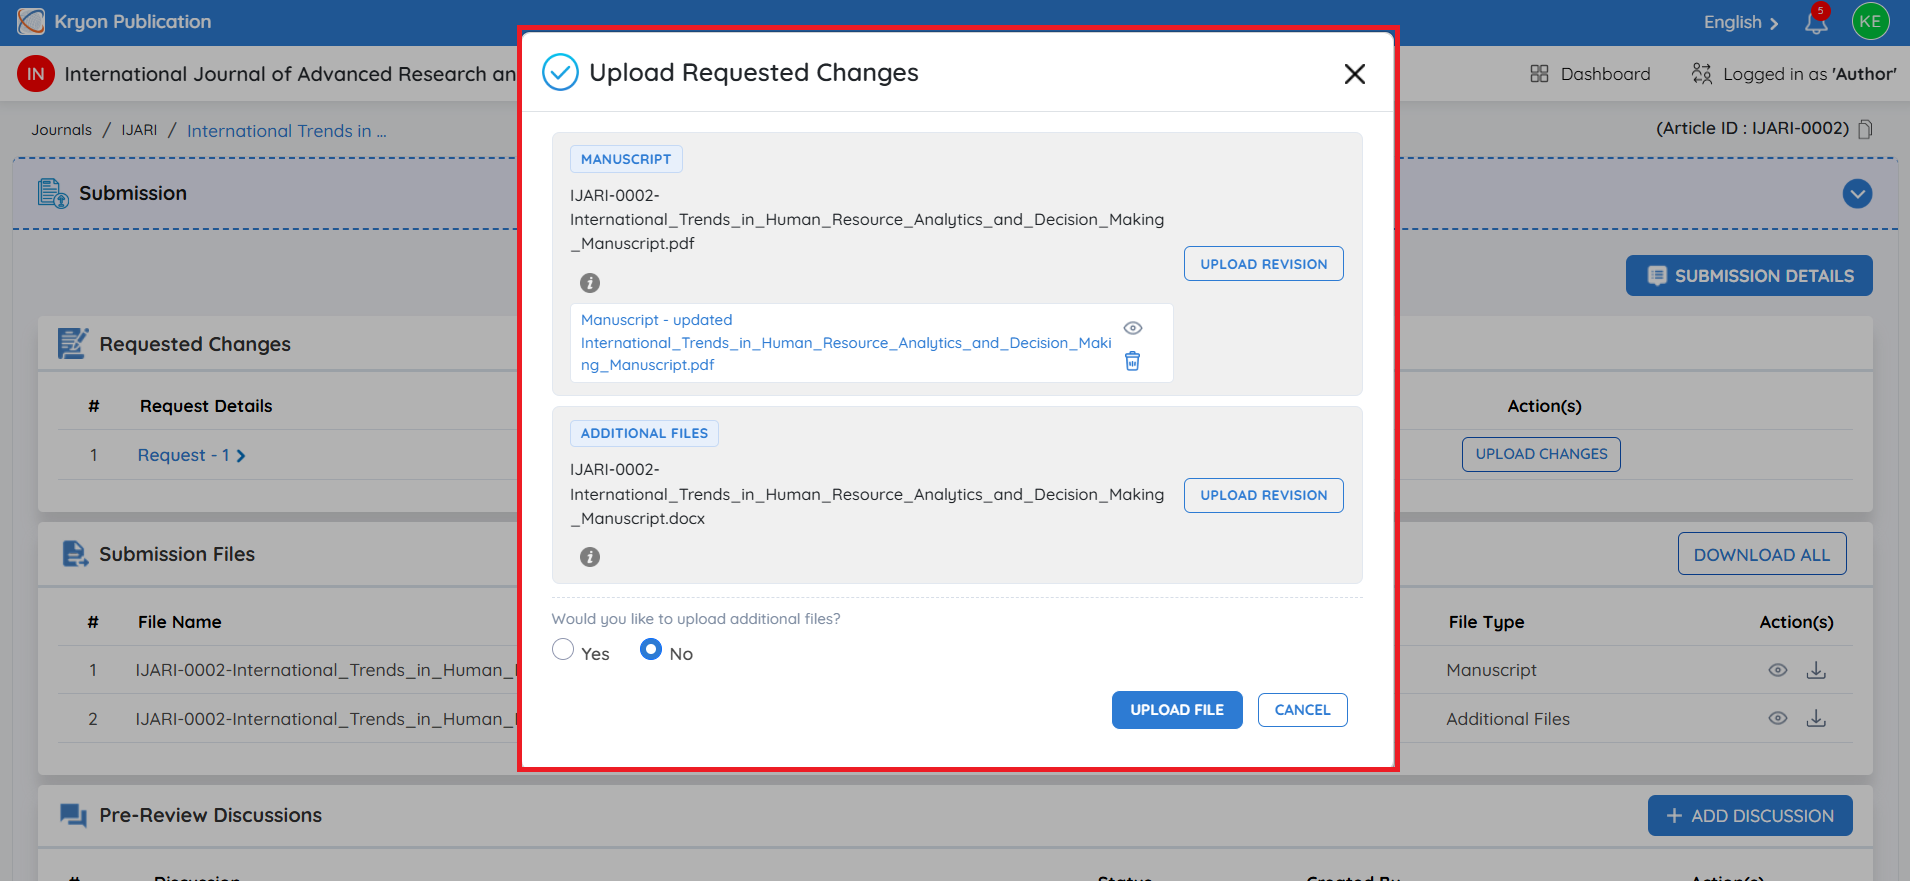Click the IN journal avatar icon
The image size is (1910, 881).
[x=36, y=74]
